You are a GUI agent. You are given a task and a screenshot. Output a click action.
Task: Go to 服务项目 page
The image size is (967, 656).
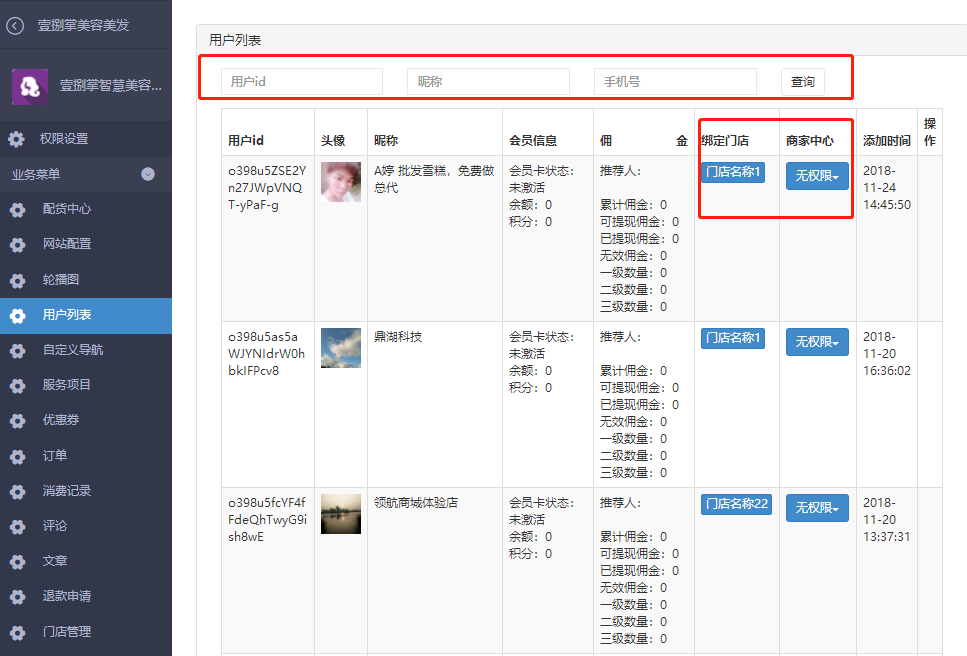[86, 385]
